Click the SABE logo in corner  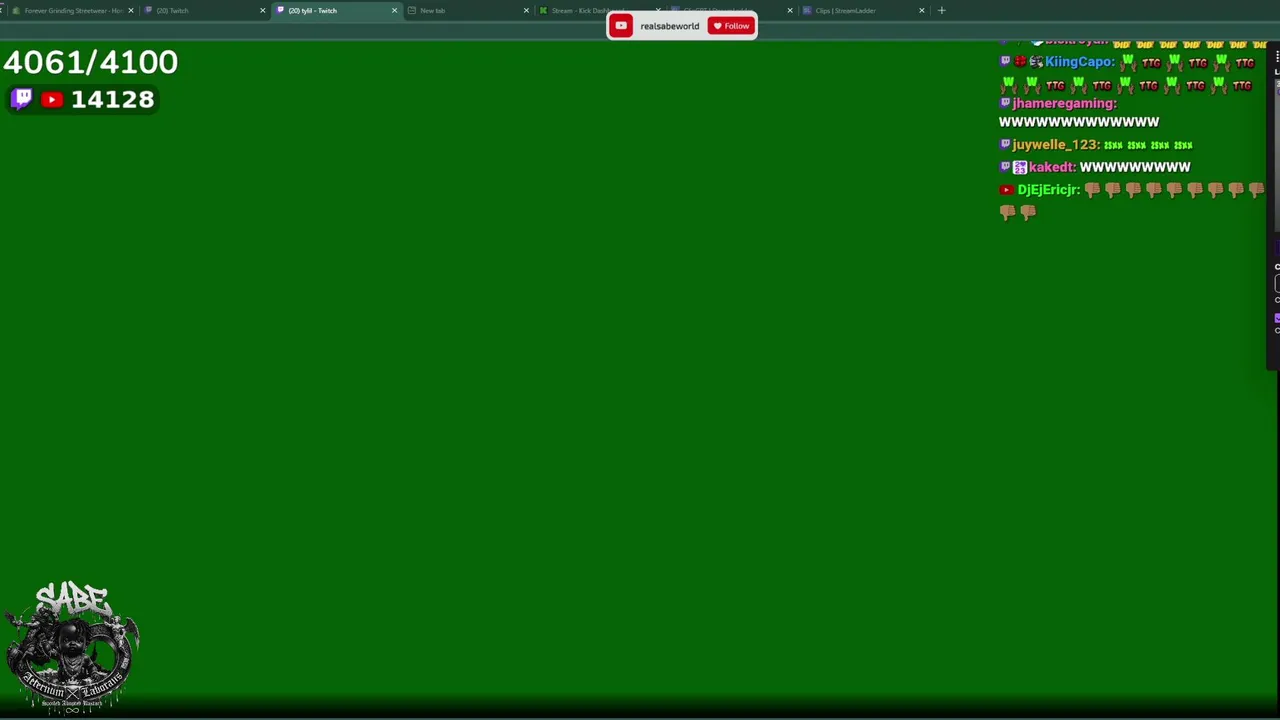(x=71, y=646)
